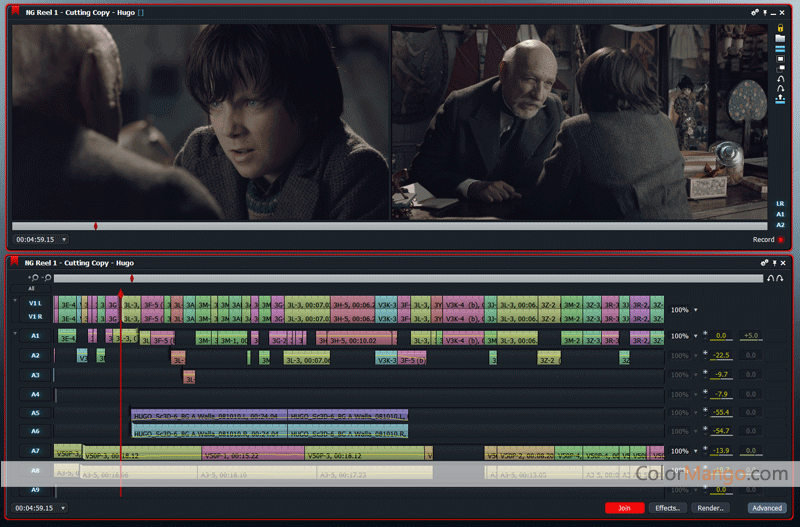
Task: Toggle the A3 track button
Action: (x=35, y=375)
